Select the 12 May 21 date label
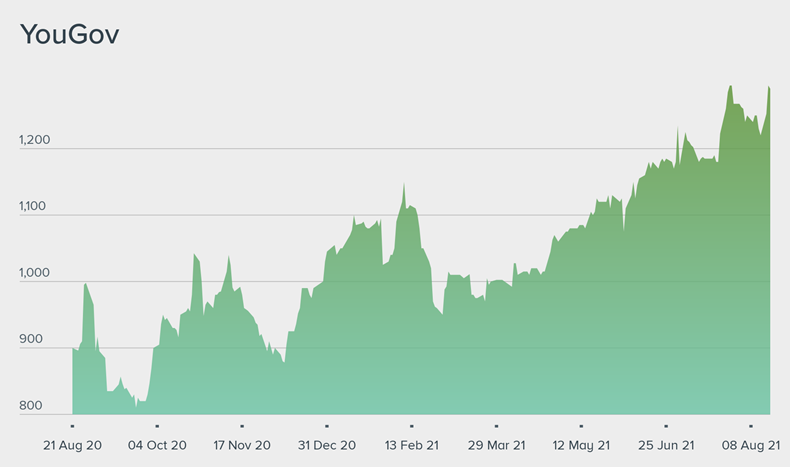 pos(581,445)
